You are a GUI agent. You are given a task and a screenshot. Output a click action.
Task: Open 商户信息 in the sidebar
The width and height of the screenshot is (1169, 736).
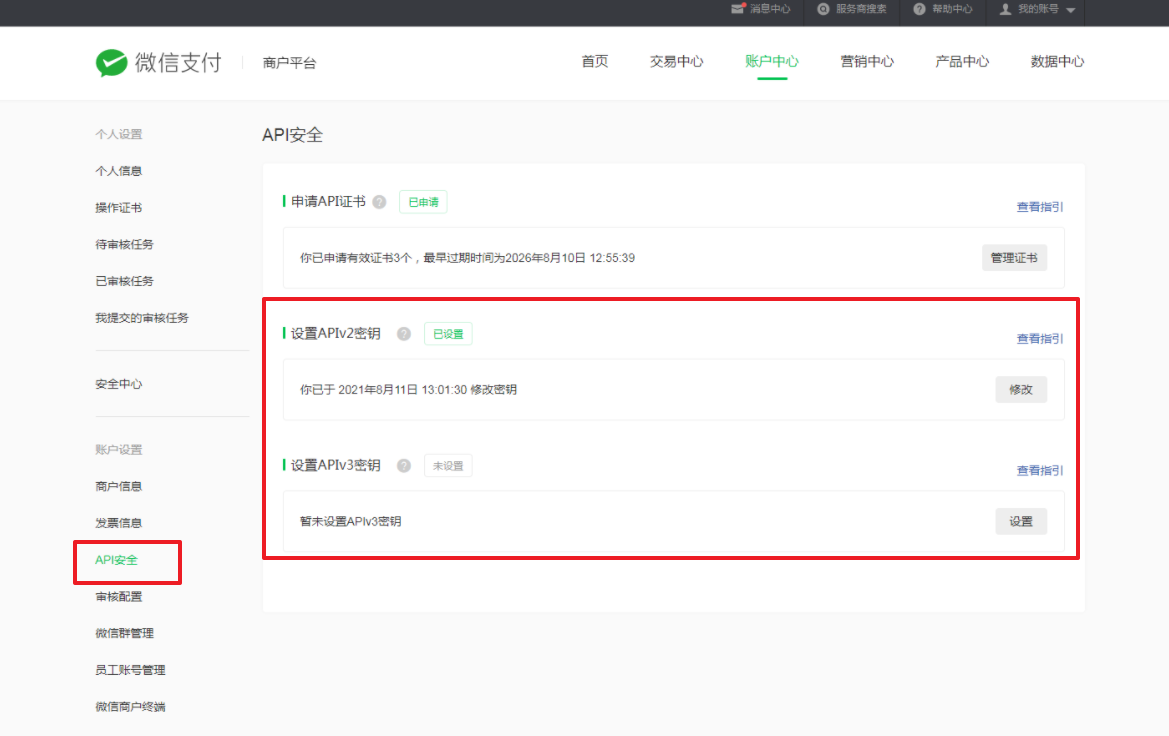pos(119,486)
